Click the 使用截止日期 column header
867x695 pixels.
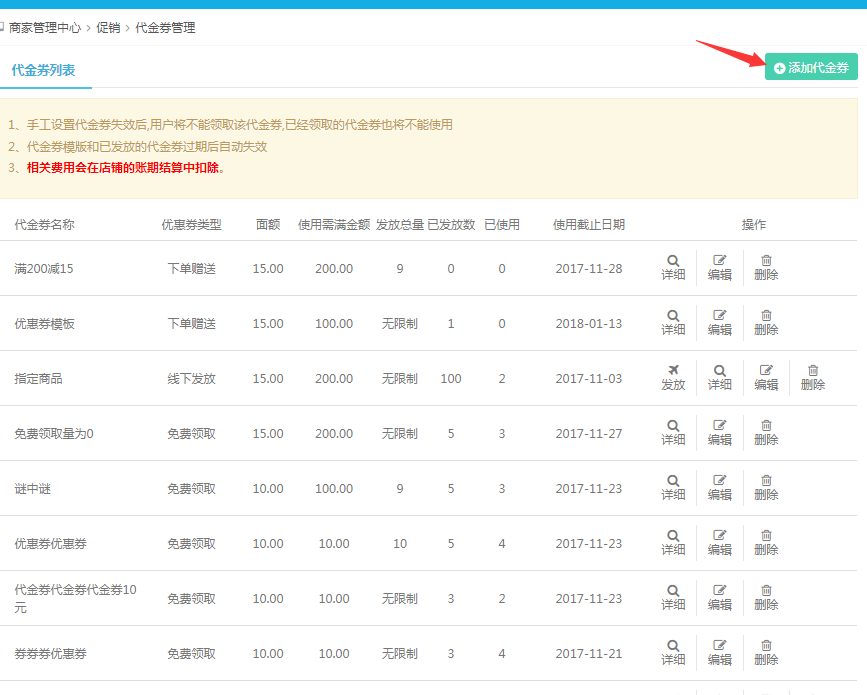click(x=588, y=225)
